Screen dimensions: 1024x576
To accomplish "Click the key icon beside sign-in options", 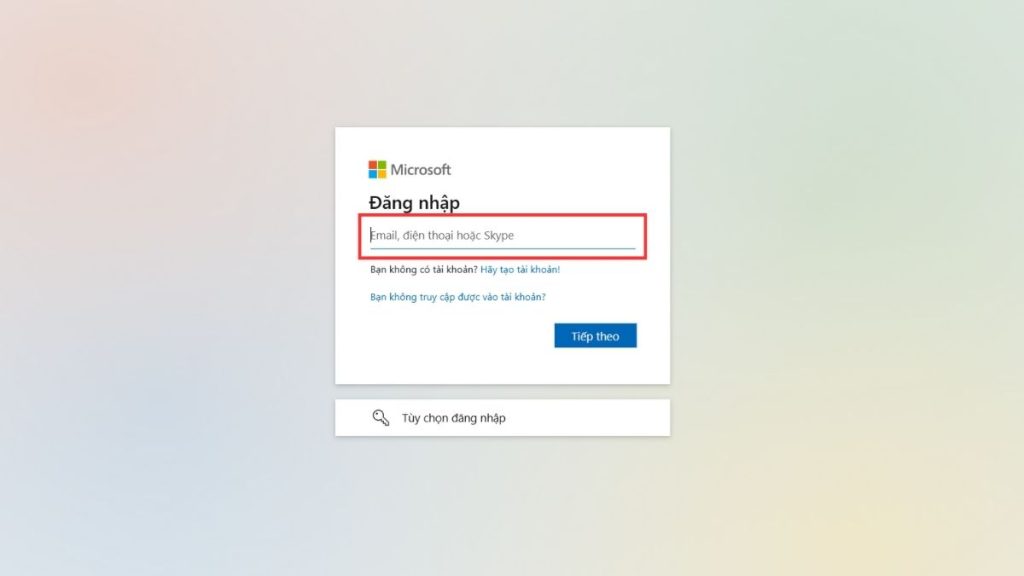I will point(381,417).
